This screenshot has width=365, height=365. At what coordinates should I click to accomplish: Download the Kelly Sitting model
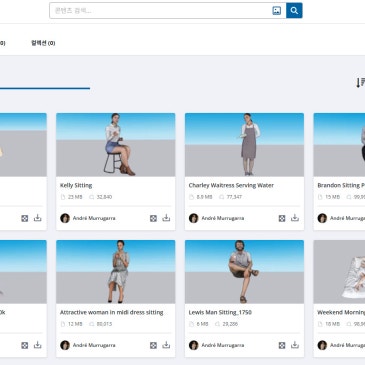click(x=166, y=218)
